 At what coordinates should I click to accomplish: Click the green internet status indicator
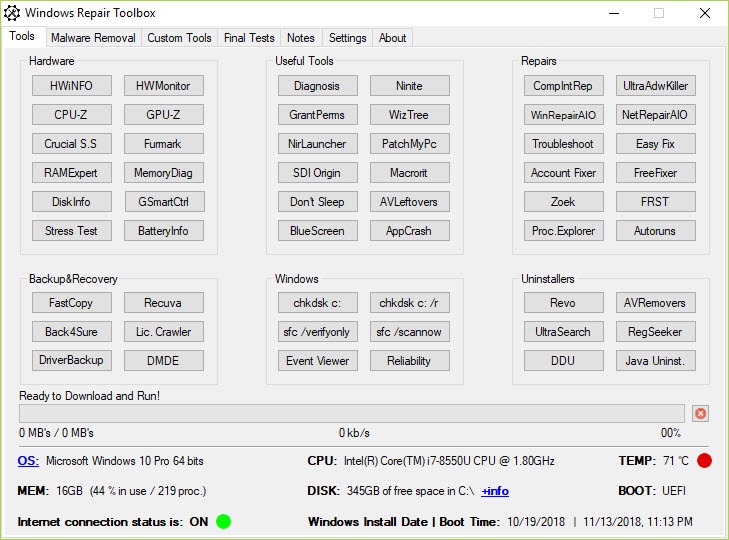[223, 521]
